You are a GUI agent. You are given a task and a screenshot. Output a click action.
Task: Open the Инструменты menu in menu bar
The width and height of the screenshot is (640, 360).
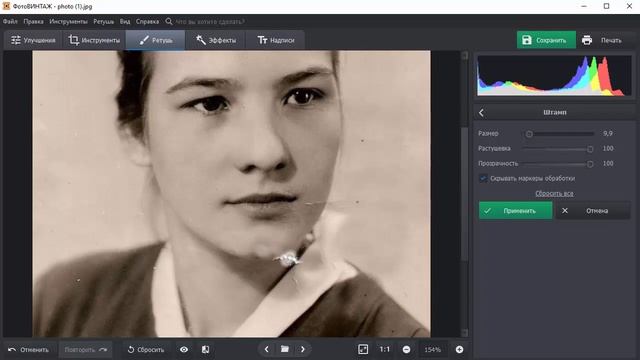coord(69,22)
